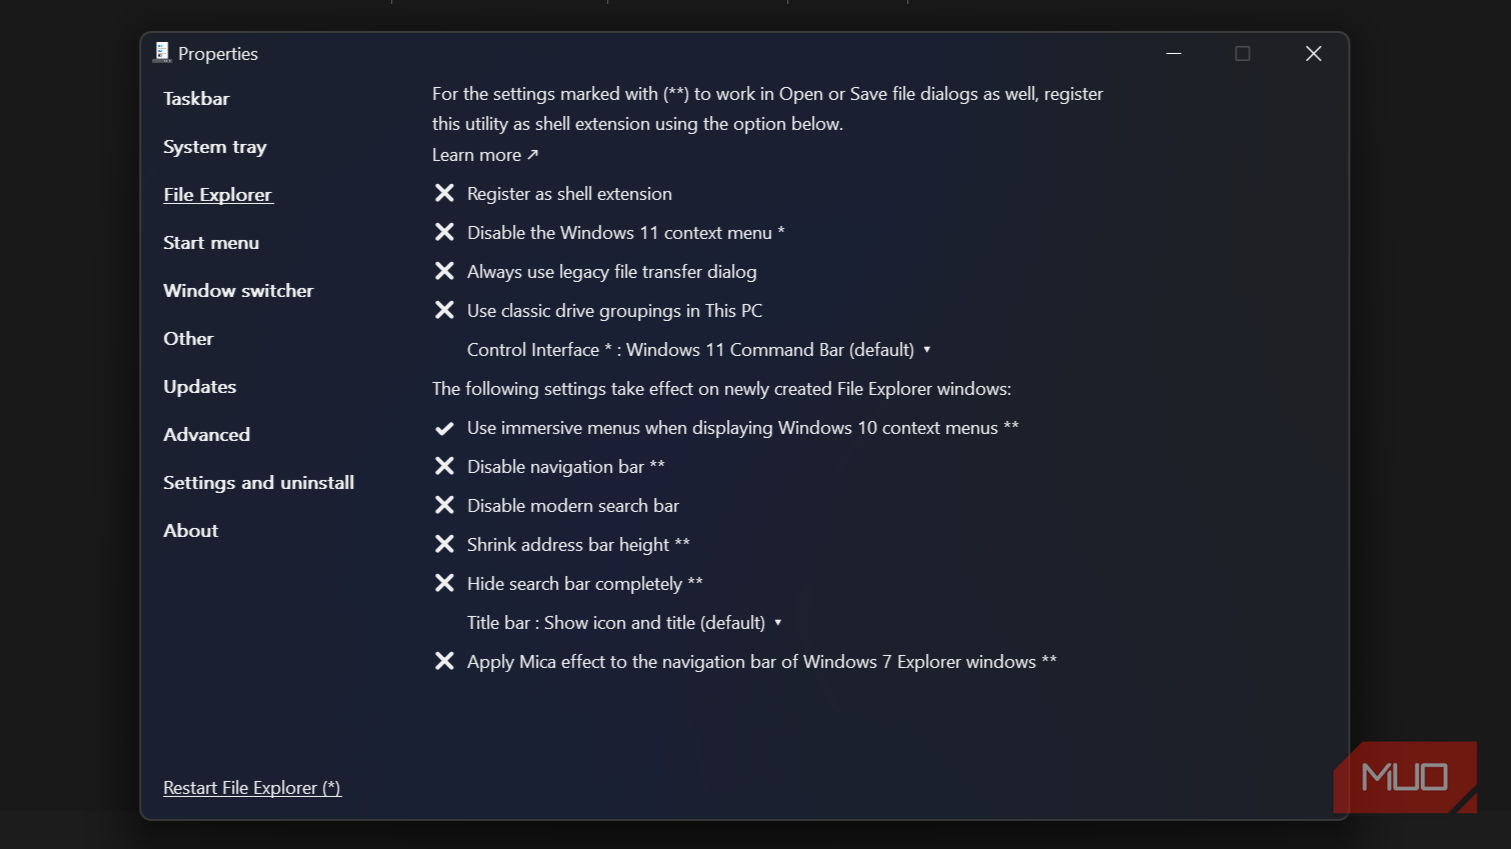Enable Use classic drive groupings in This PC
This screenshot has height=849, width=1511.
(x=614, y=311)
